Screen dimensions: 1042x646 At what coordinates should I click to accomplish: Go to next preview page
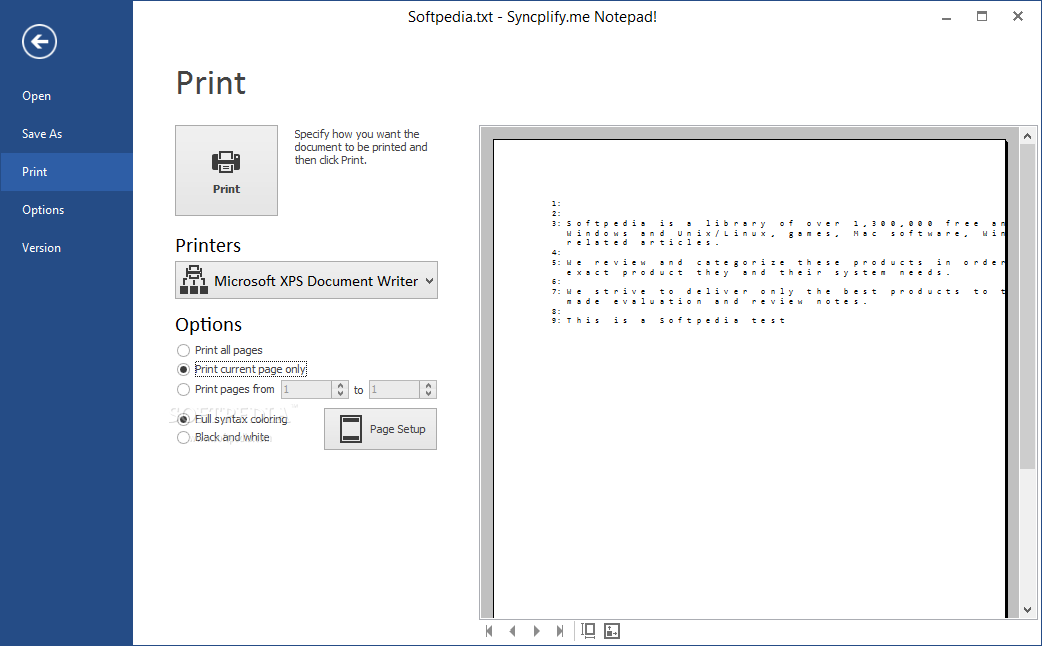[x=536, y=631]
